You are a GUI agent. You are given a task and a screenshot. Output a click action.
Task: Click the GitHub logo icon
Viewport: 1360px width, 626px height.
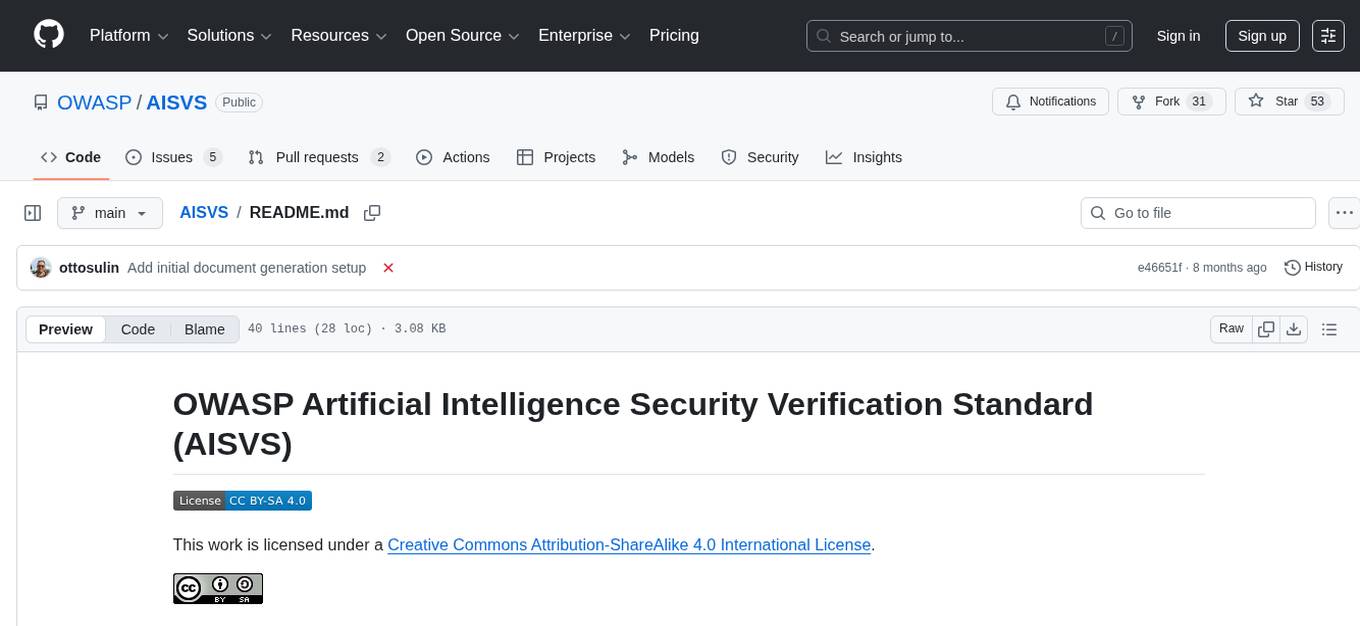pos(49,35)
